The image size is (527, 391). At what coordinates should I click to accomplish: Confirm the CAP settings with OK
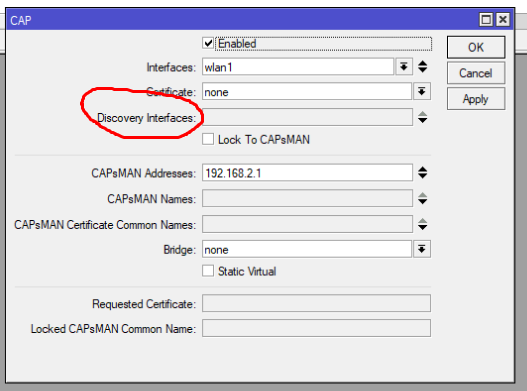coord(476,47)
